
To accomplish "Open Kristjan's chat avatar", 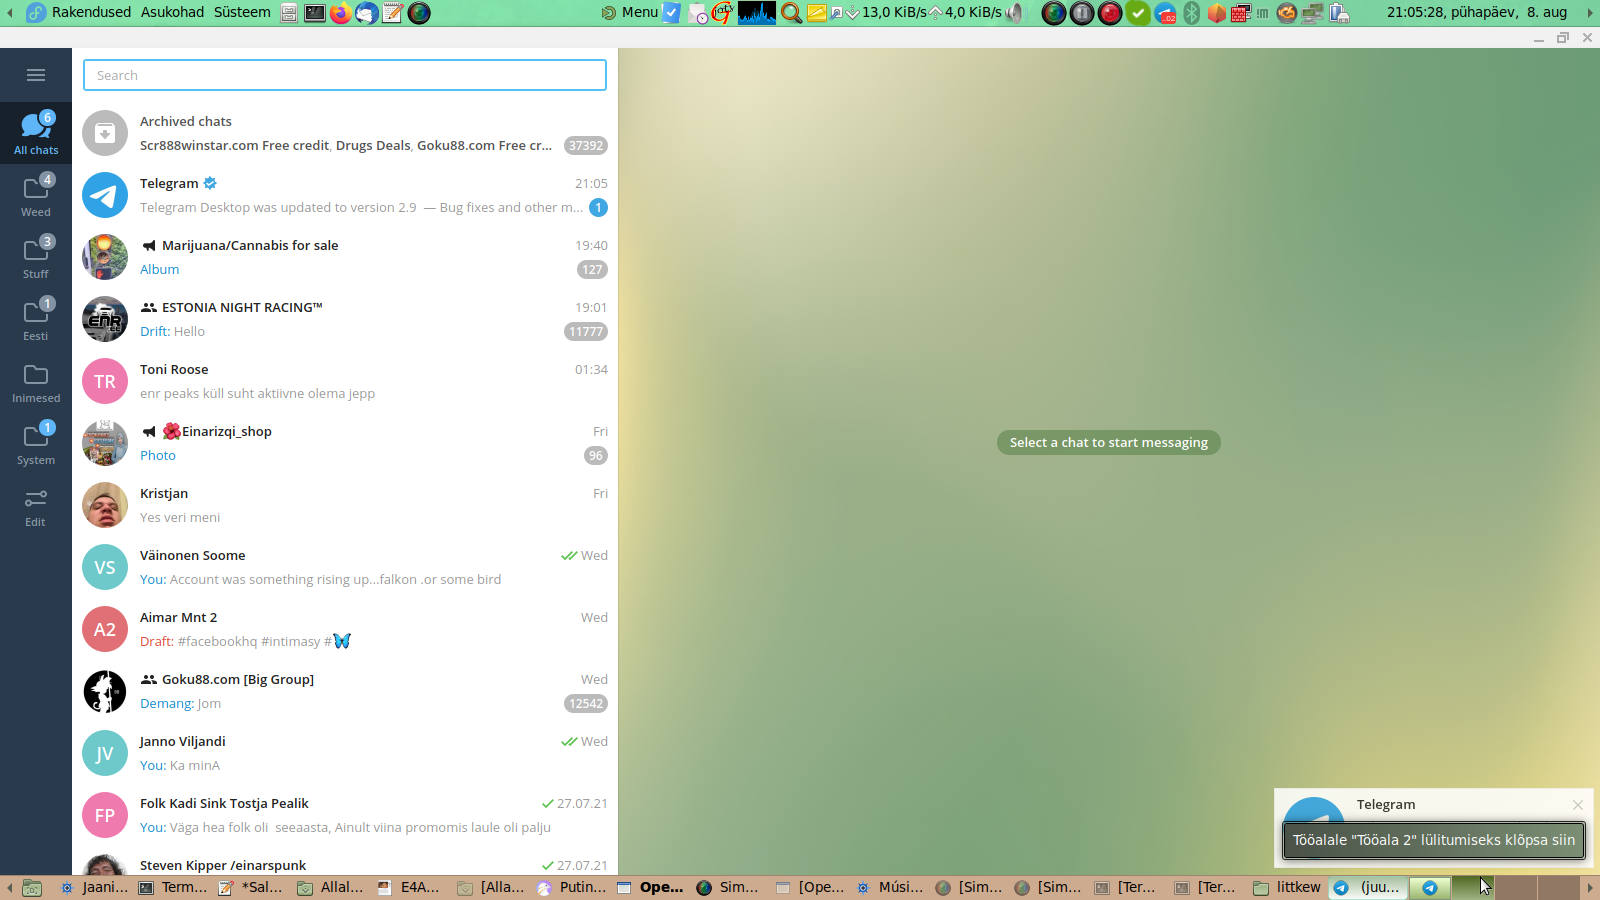I will pos(105,505).
